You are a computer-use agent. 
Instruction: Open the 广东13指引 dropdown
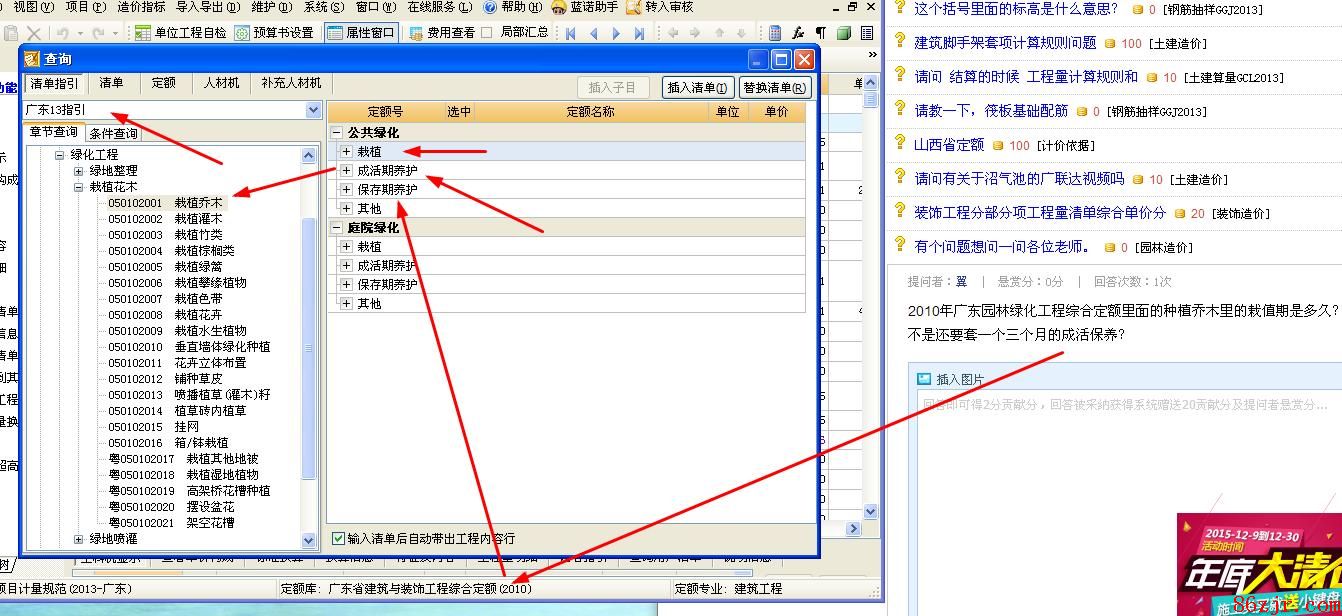pyautogui.click(x=313, y=110)
